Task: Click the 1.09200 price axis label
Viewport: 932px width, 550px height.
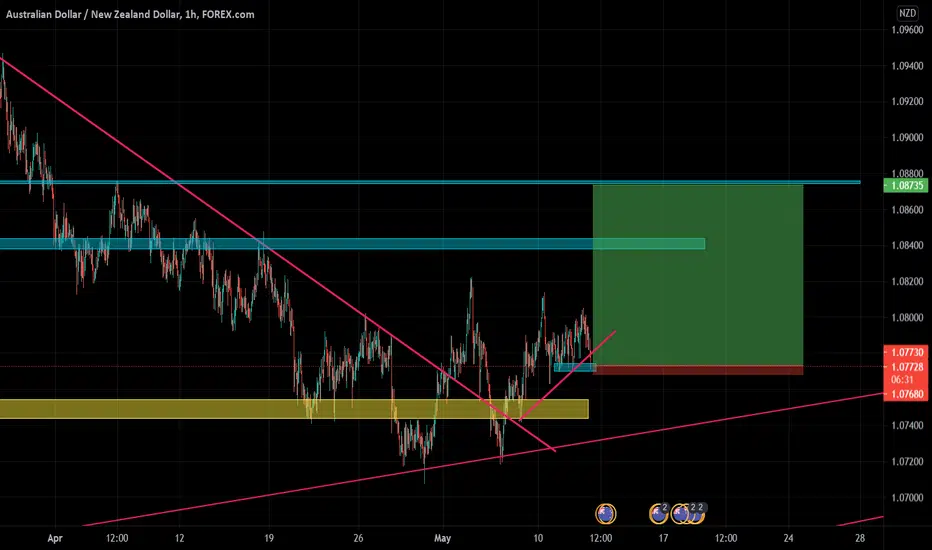Action: (x=907, y=102)
